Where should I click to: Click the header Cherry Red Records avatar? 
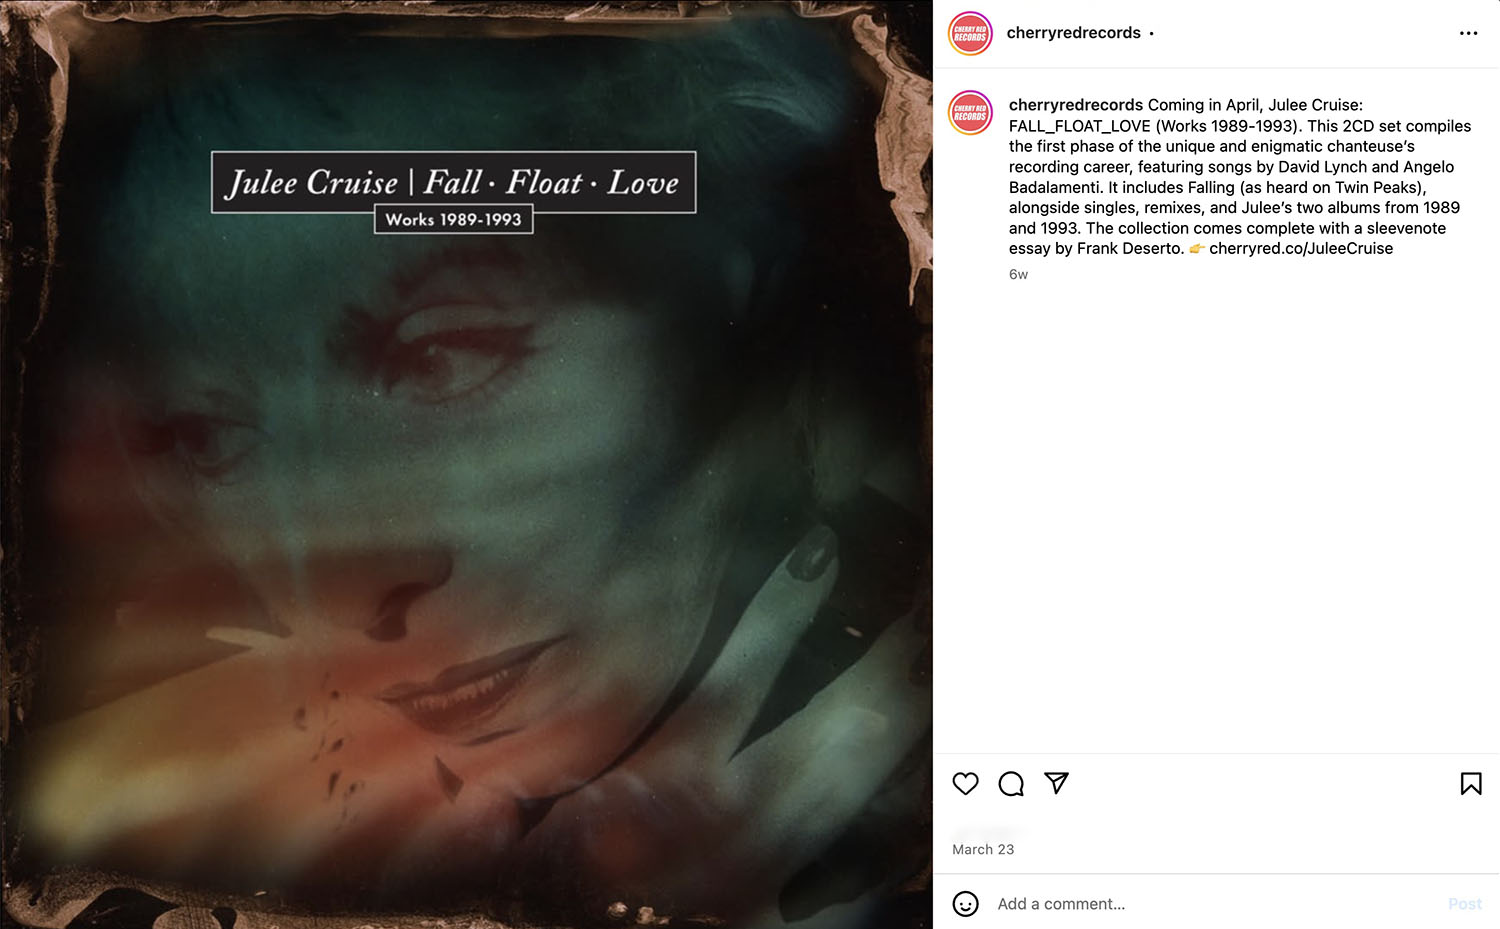(970, 33)
